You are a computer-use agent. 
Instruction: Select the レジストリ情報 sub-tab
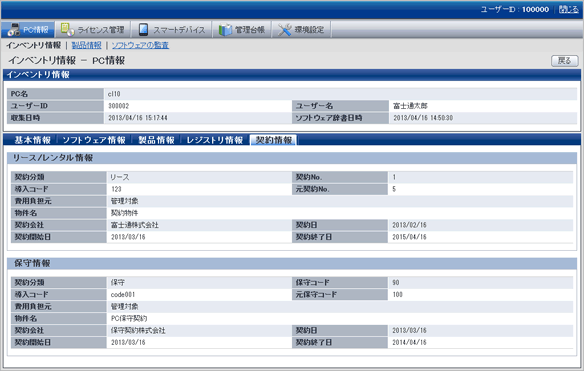[x=215, y=140]
